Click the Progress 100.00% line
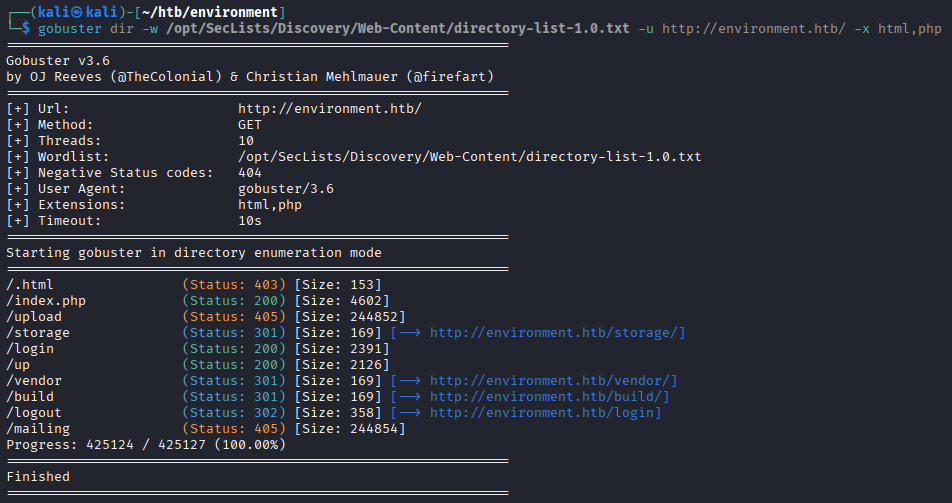 point(146,445)
